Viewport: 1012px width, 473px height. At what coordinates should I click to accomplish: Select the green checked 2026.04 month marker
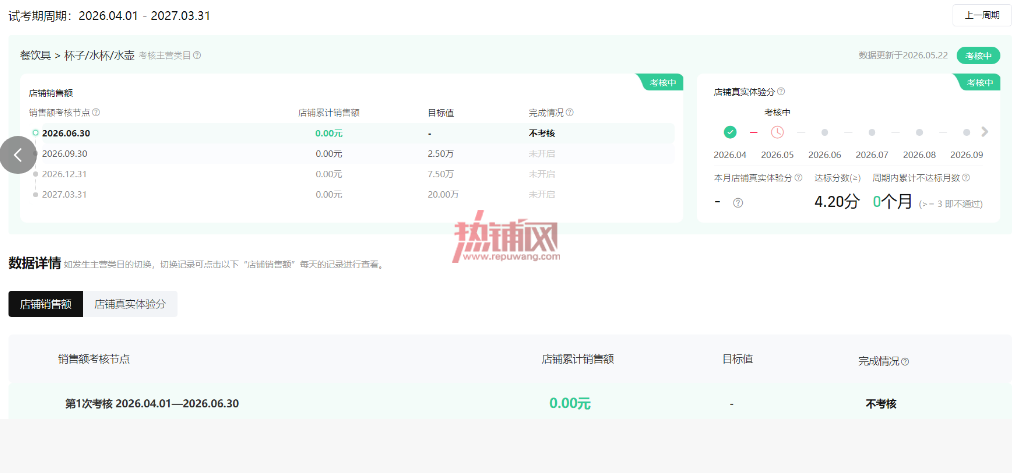(730, 132)
